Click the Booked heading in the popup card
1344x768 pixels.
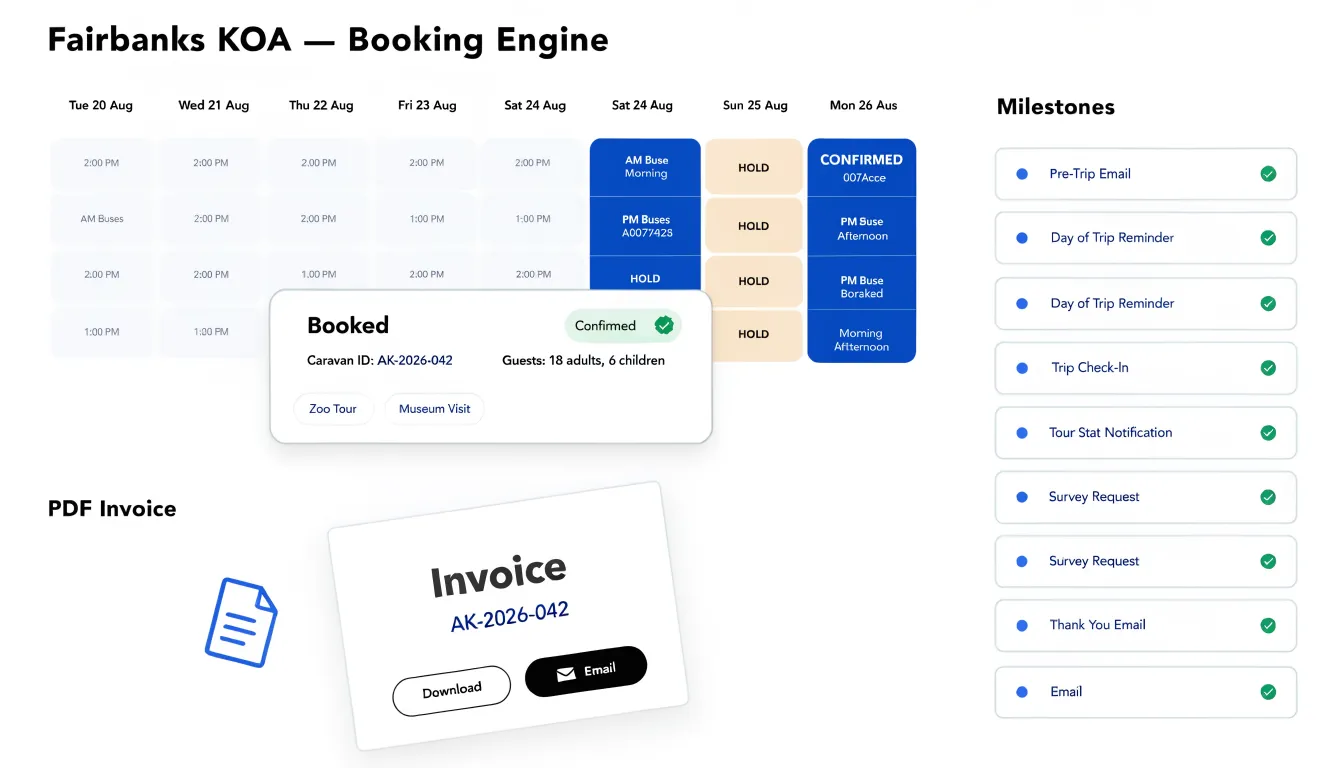click(x=348, y=325)
